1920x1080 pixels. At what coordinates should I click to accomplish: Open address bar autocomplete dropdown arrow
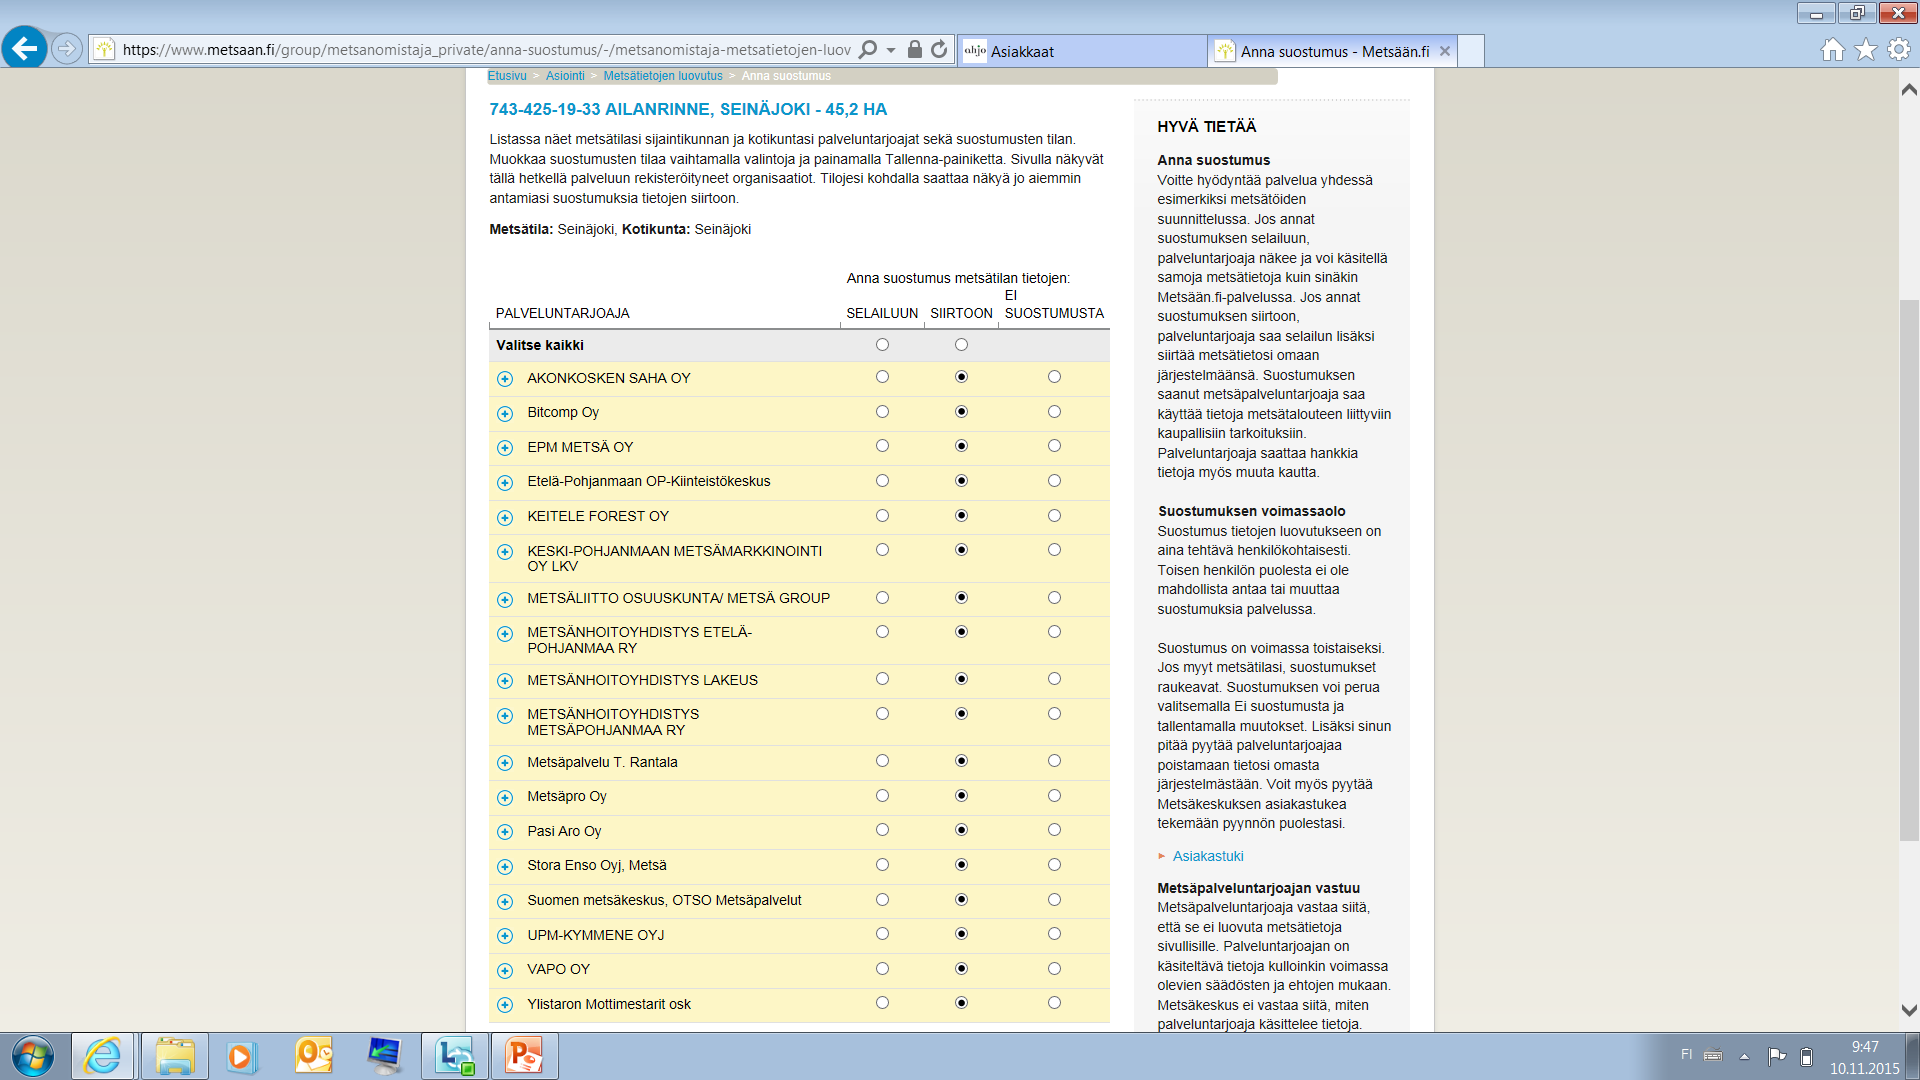pyautogui.click(x=891, y=50)
